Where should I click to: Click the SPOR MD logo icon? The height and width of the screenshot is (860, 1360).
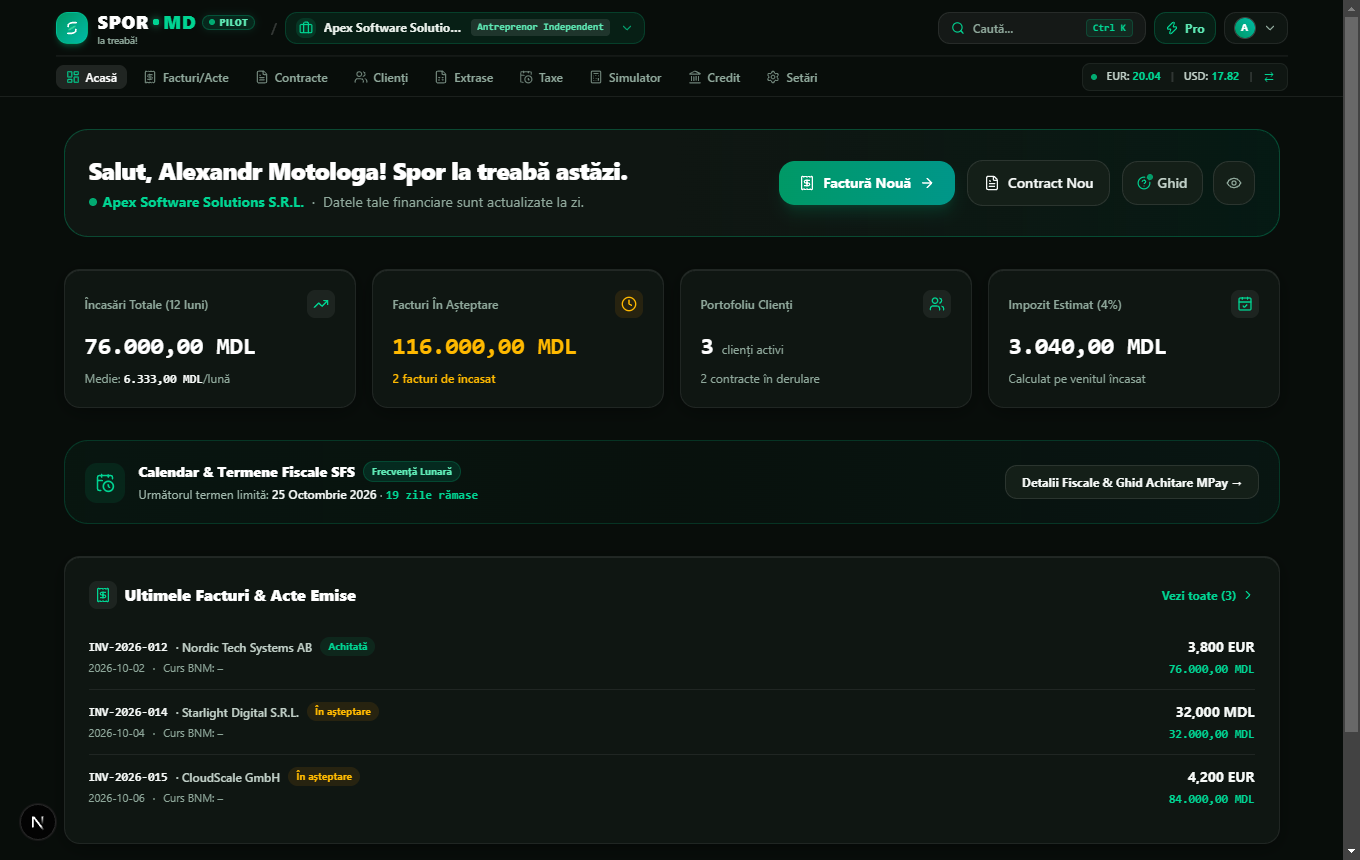pyautogui.click(x=72, y=28)
